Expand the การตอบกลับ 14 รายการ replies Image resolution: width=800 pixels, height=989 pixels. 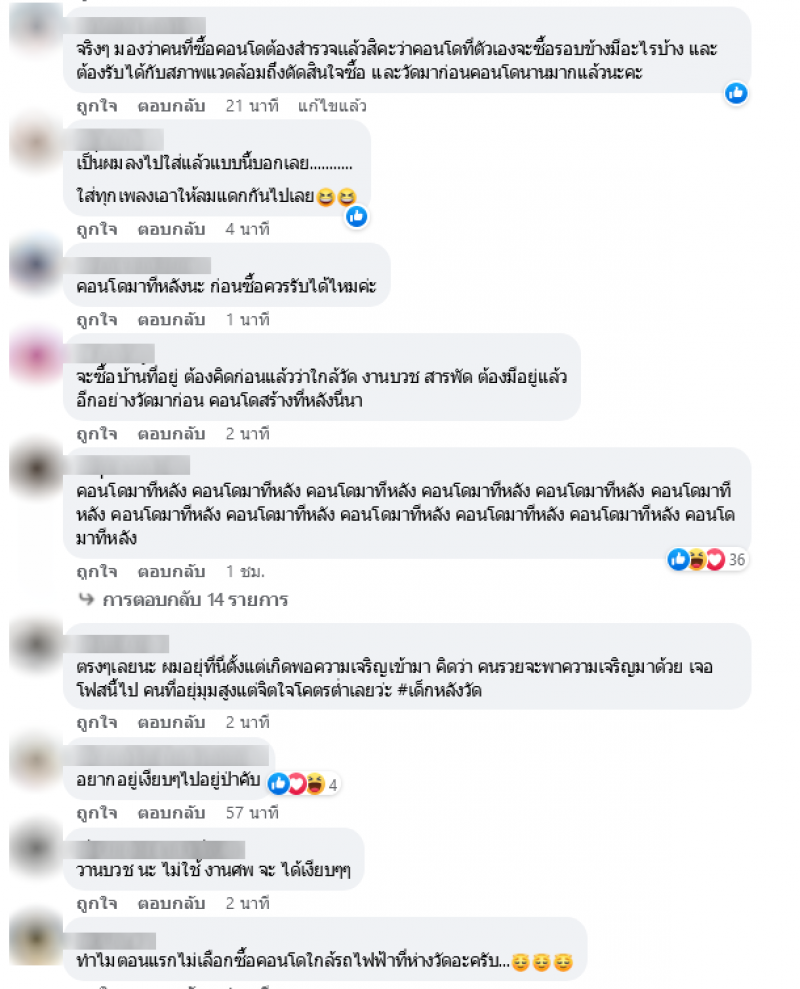(195, 599)
